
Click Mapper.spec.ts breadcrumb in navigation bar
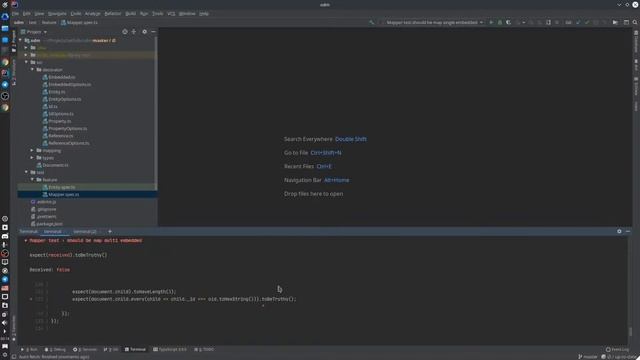[79, 22]
